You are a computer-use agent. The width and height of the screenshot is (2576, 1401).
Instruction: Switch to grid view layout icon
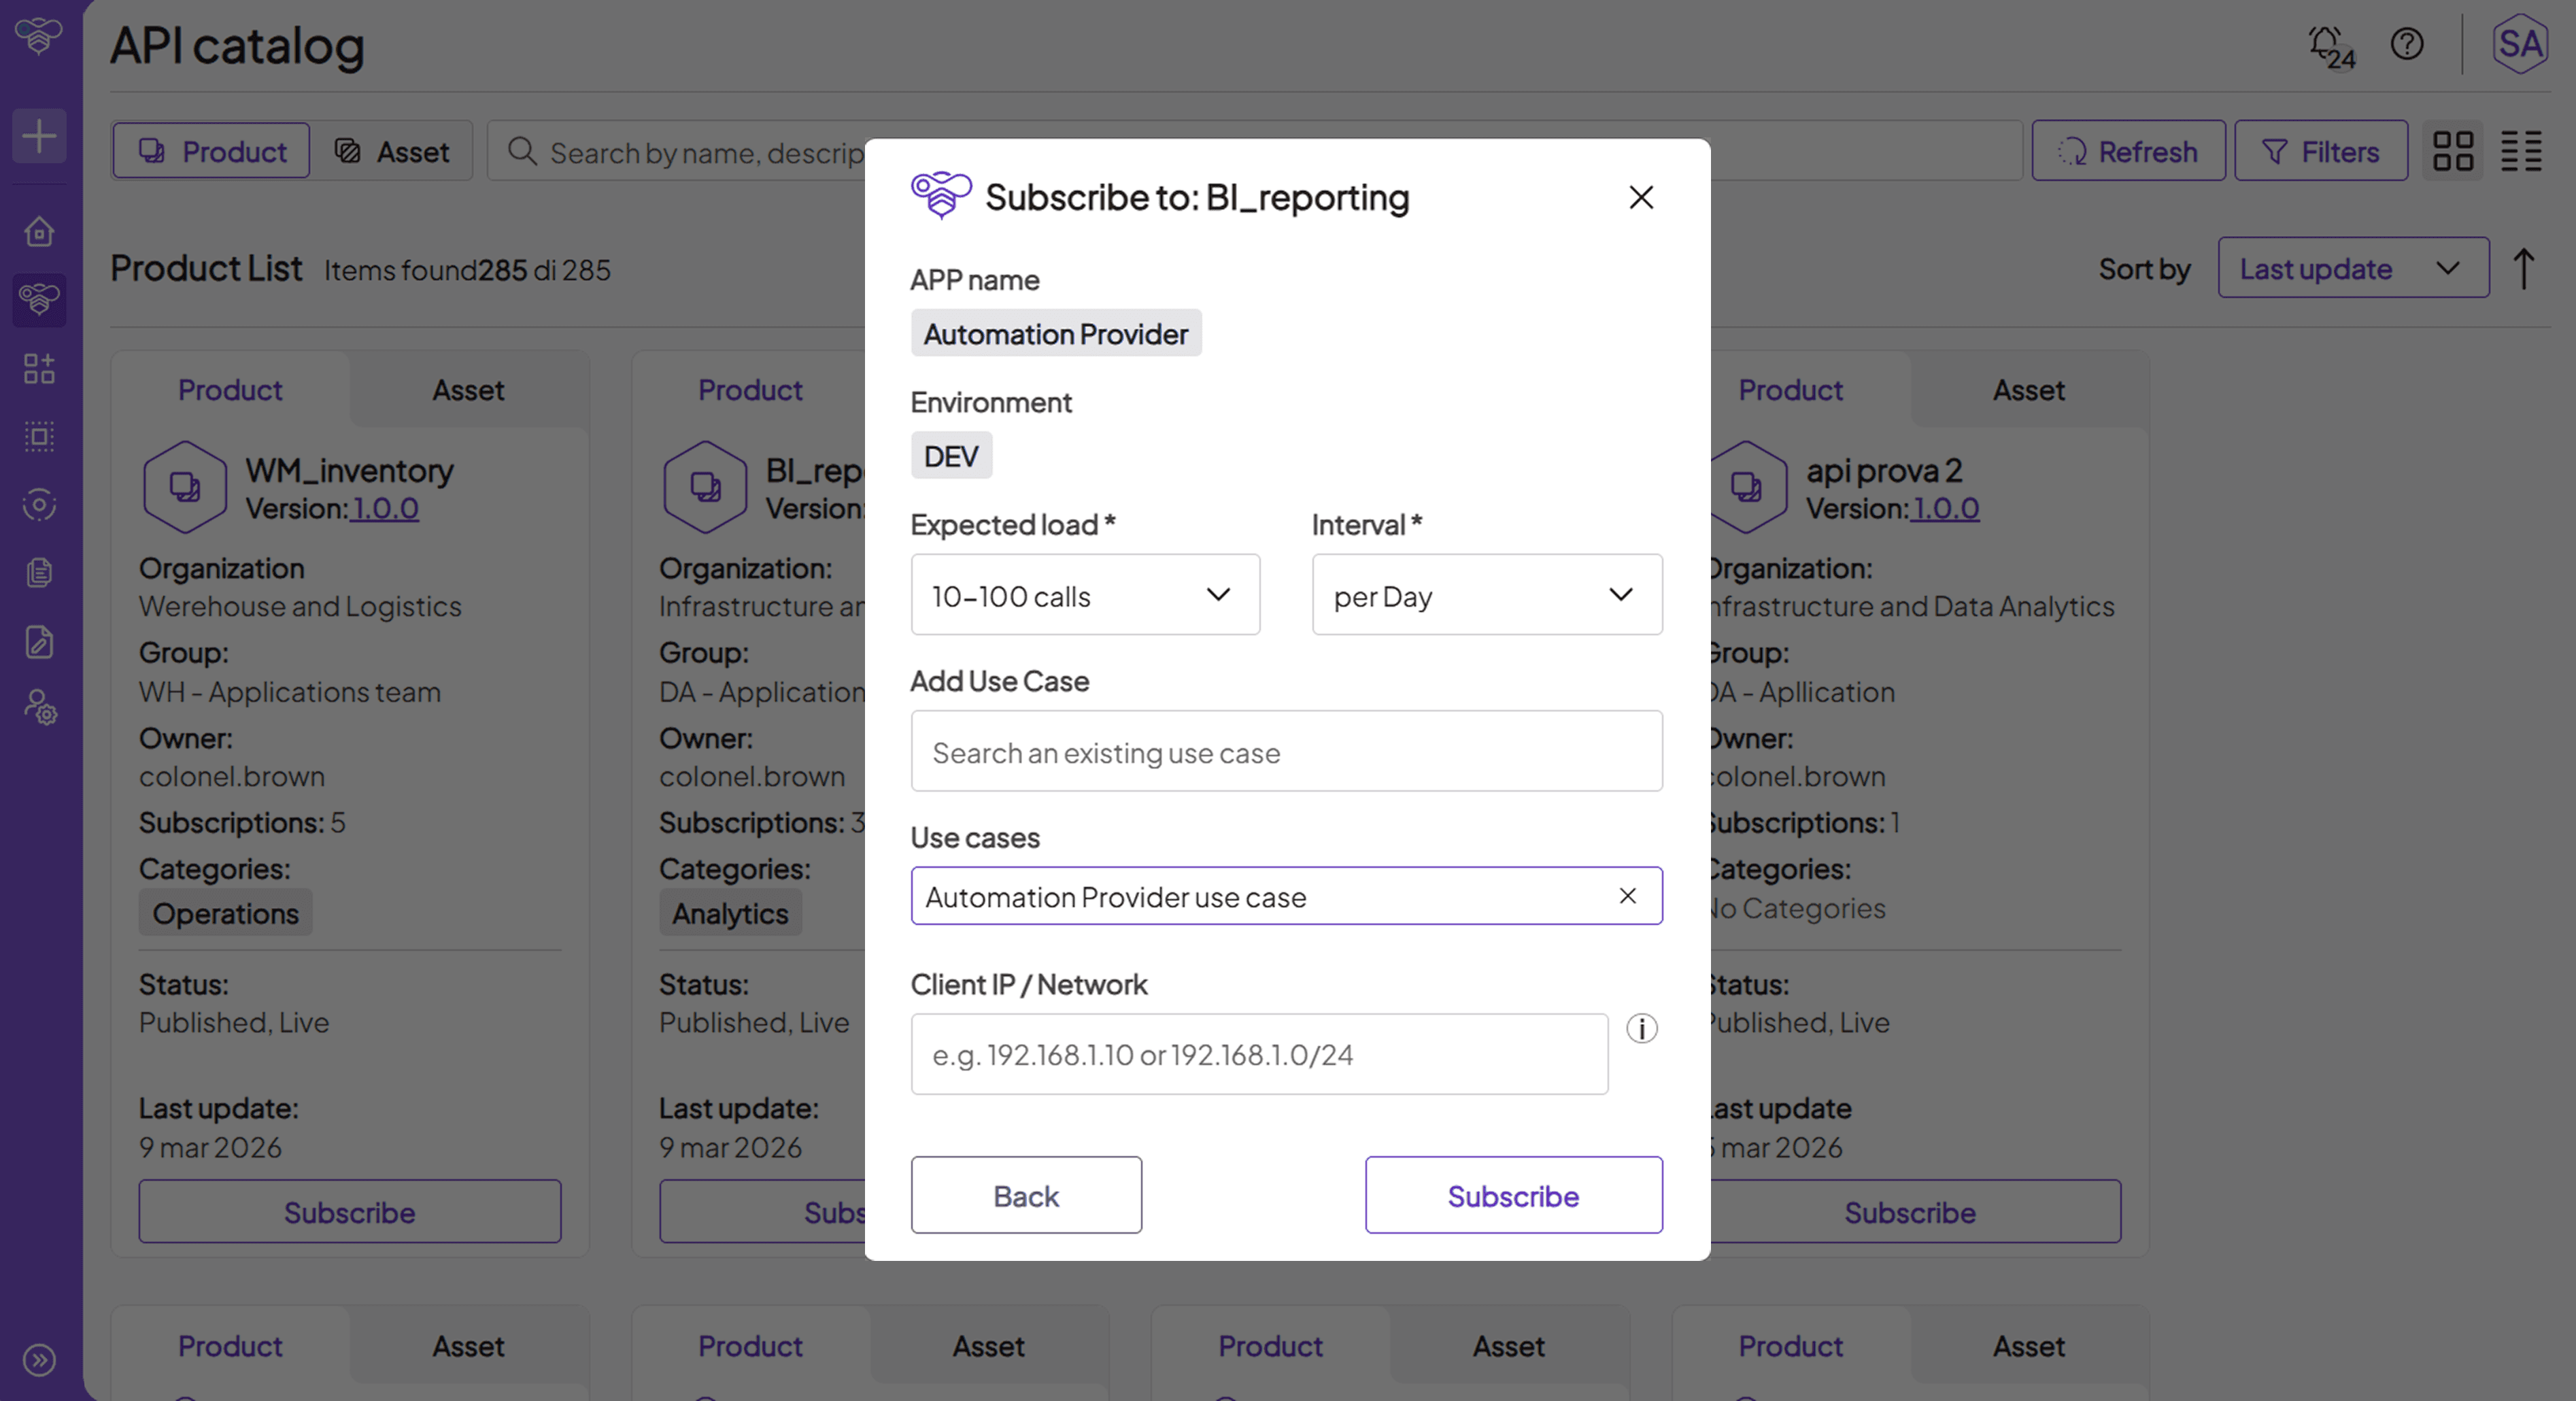[x=2452, y=152]
